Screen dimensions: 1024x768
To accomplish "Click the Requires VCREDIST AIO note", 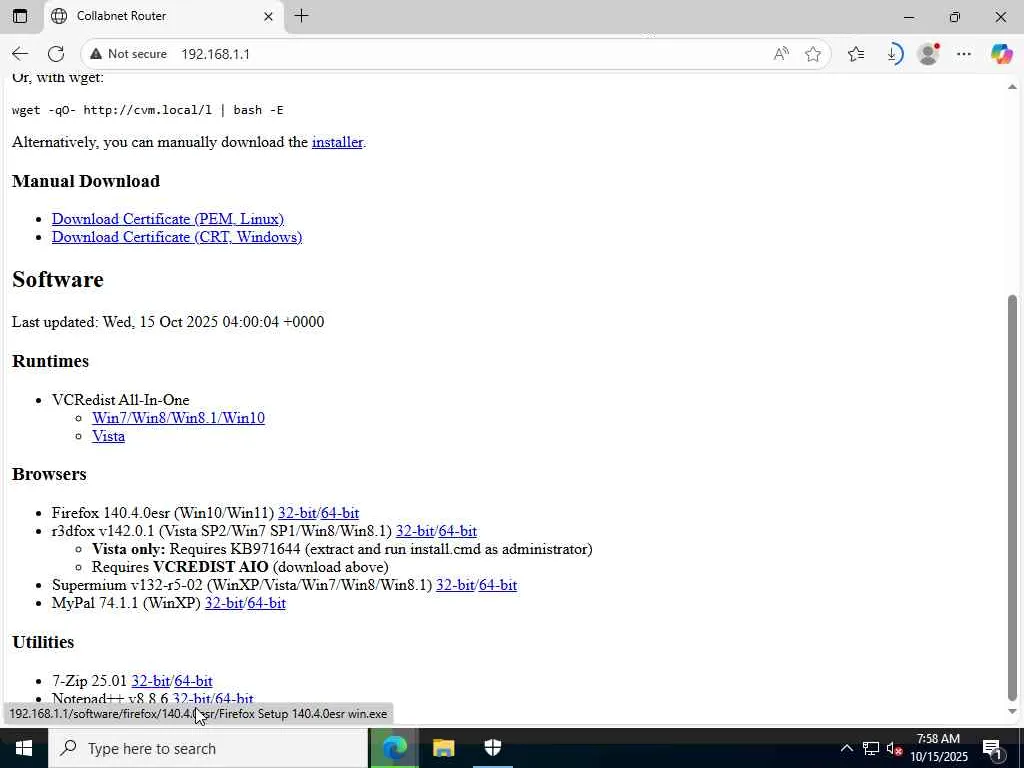I will [x=240, y=567].
